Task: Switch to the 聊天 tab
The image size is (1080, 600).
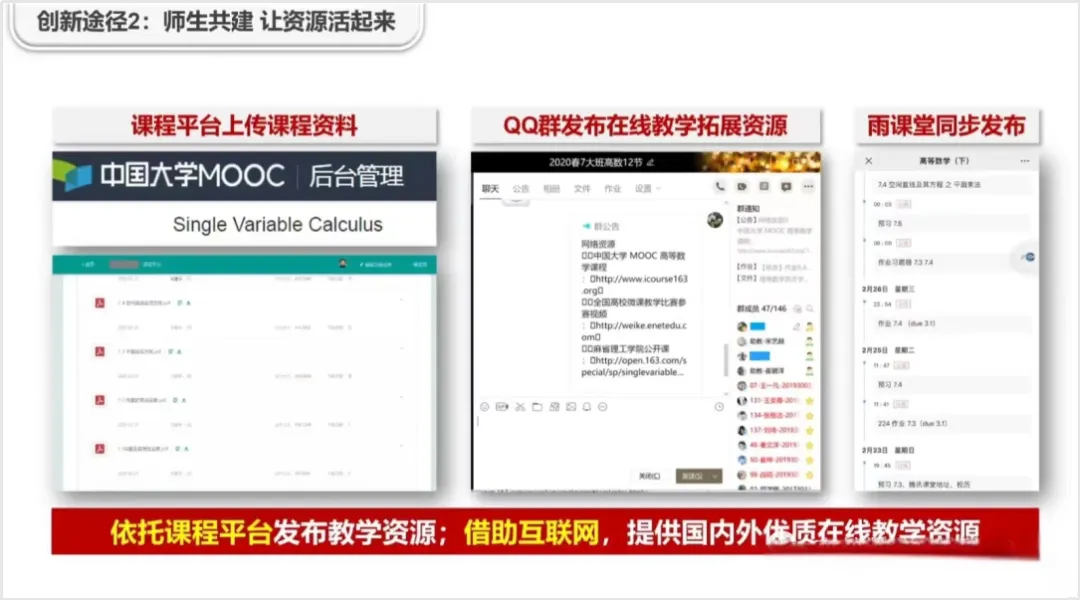Action: [x=490, y=188]
